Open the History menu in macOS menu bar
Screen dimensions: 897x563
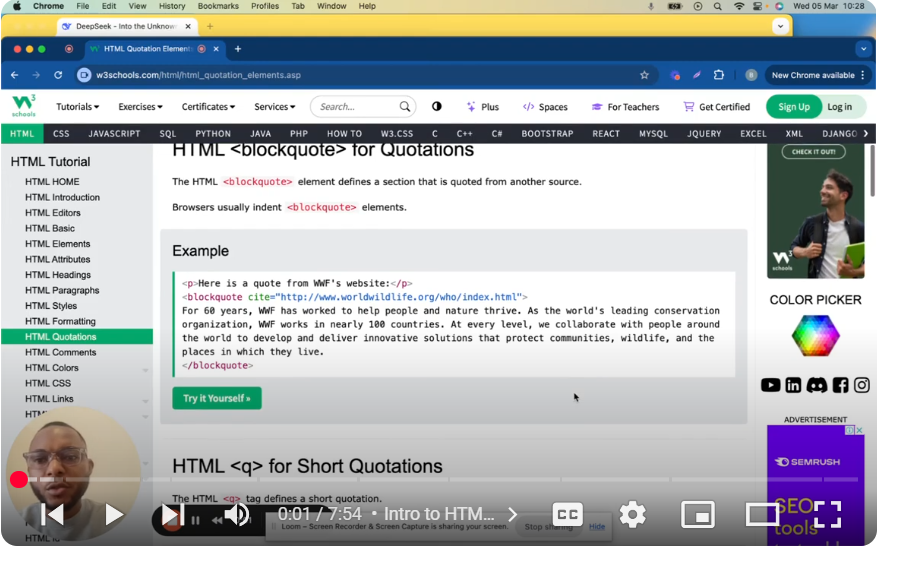172,6
